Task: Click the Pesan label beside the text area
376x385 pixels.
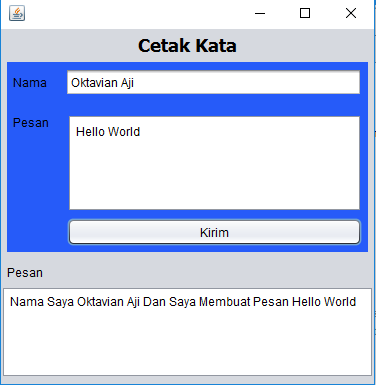Action: click(31, 123)
